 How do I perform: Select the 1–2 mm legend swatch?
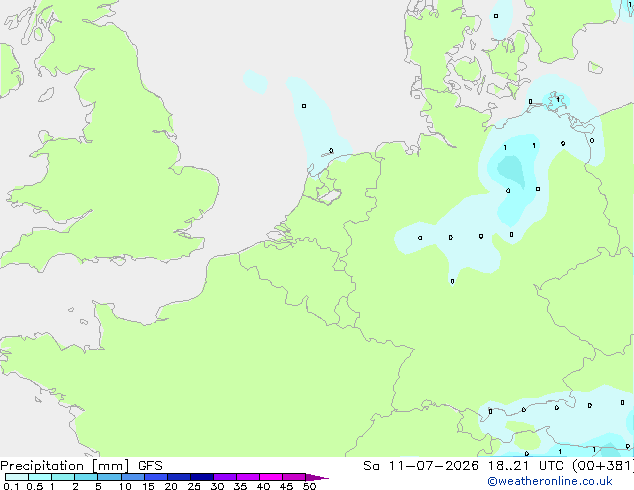pyautogui.click(x=63, y=477)
